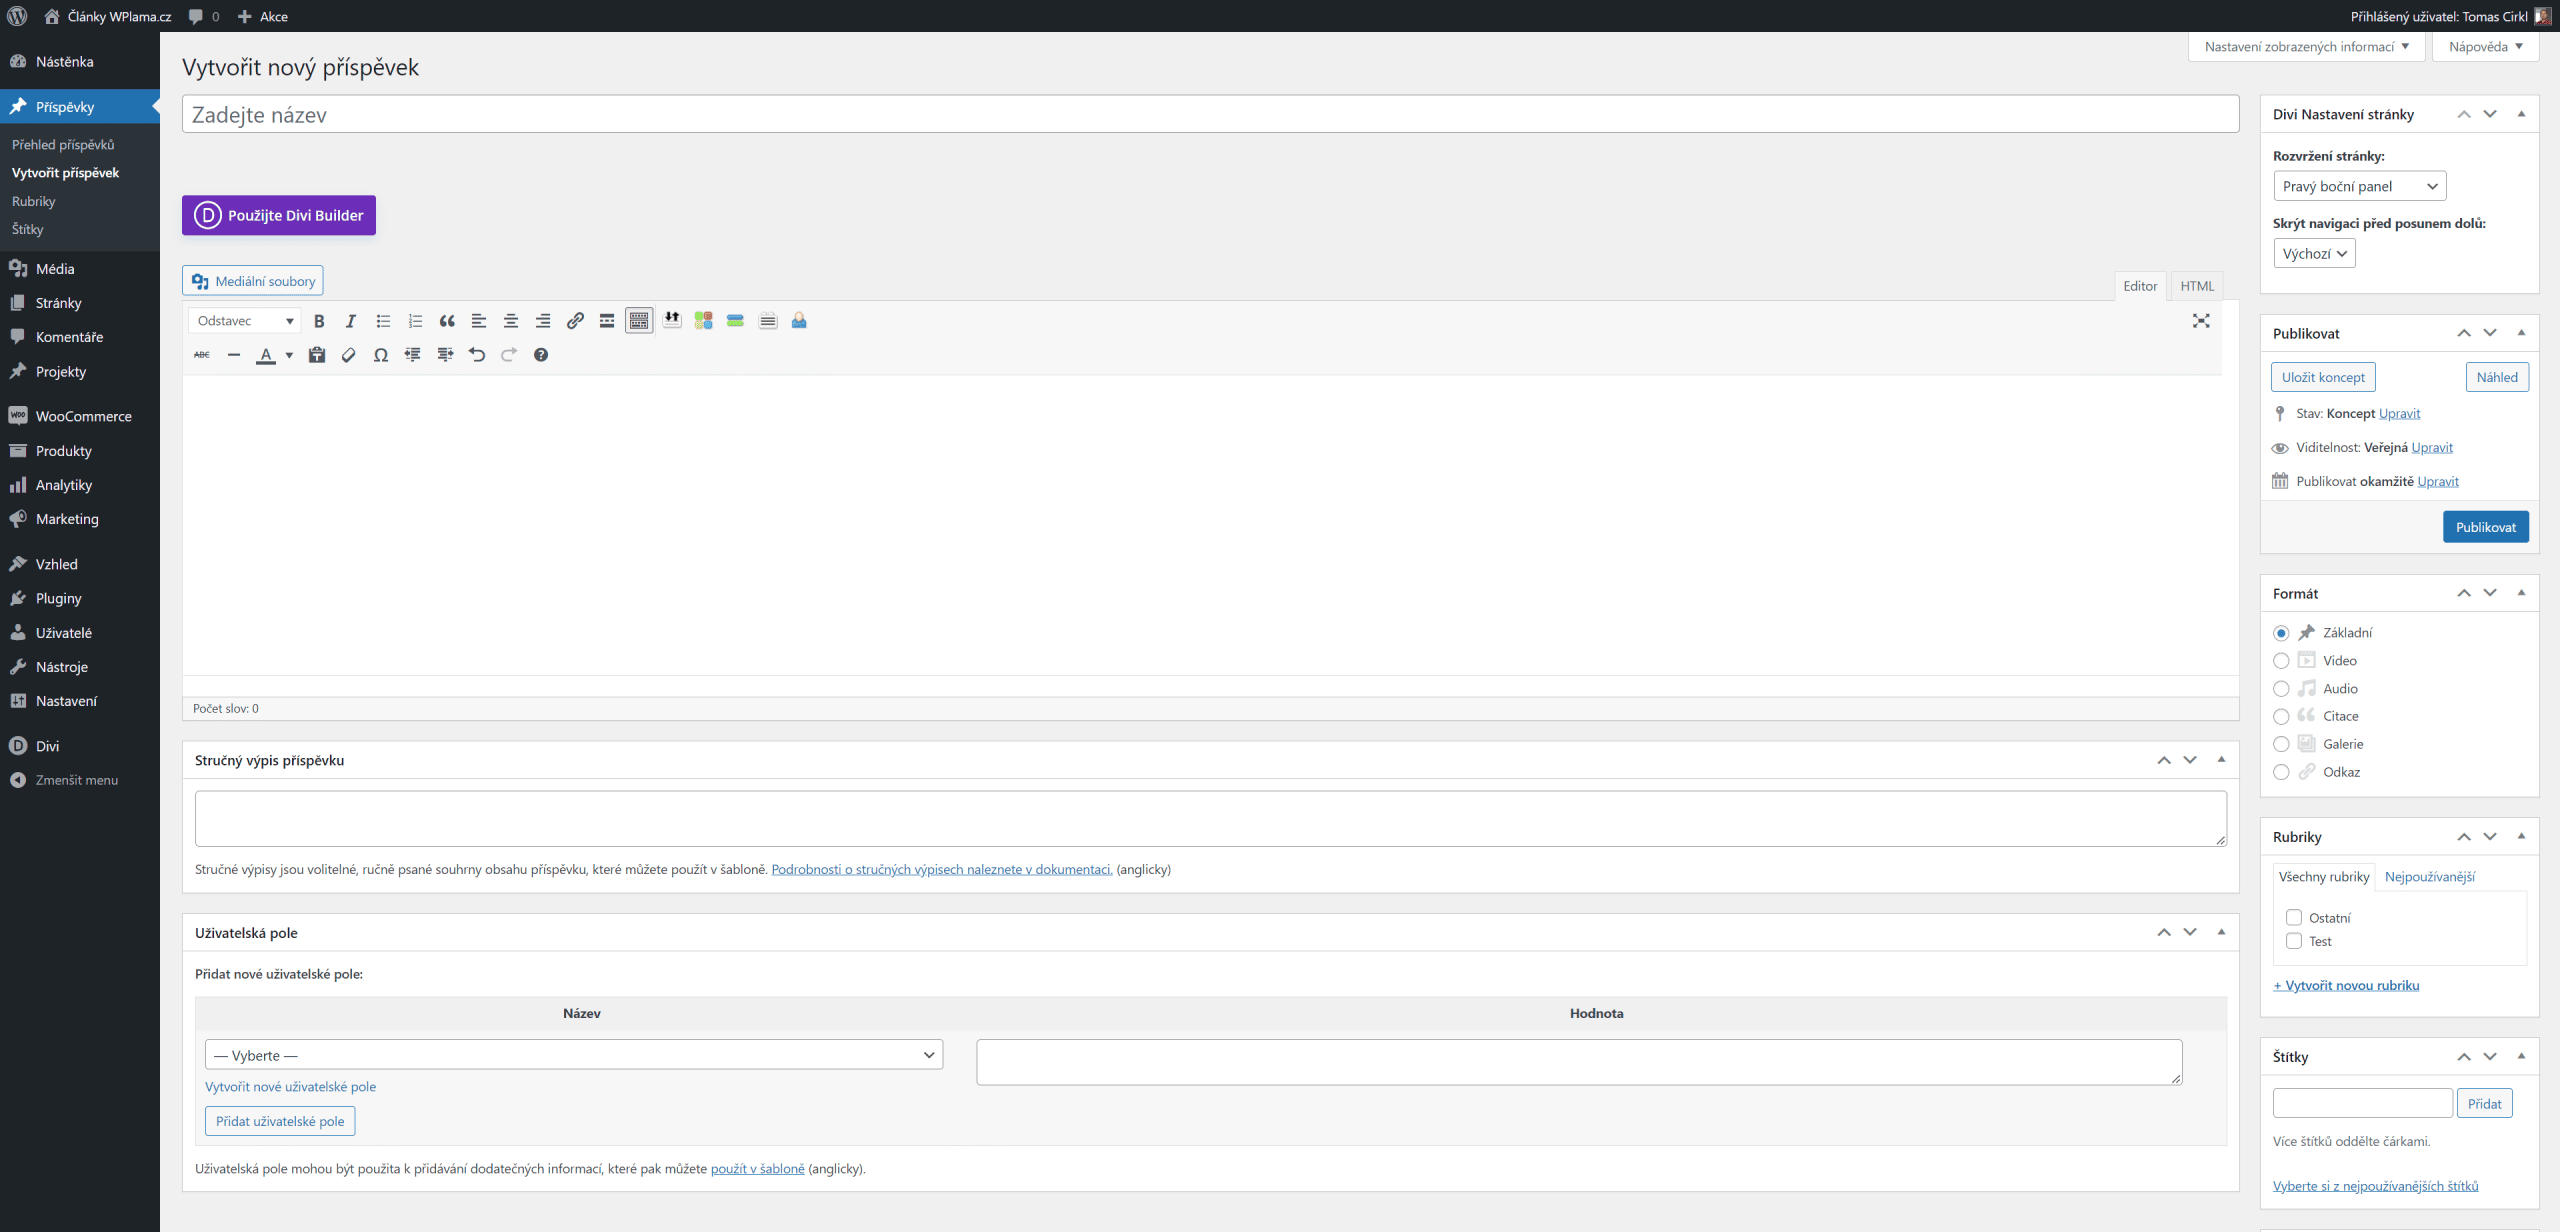Image resolution: width=2560 pixels, height=1232 pixels.
Task: Select the Odkaz post format
Action: [2281, 772]
